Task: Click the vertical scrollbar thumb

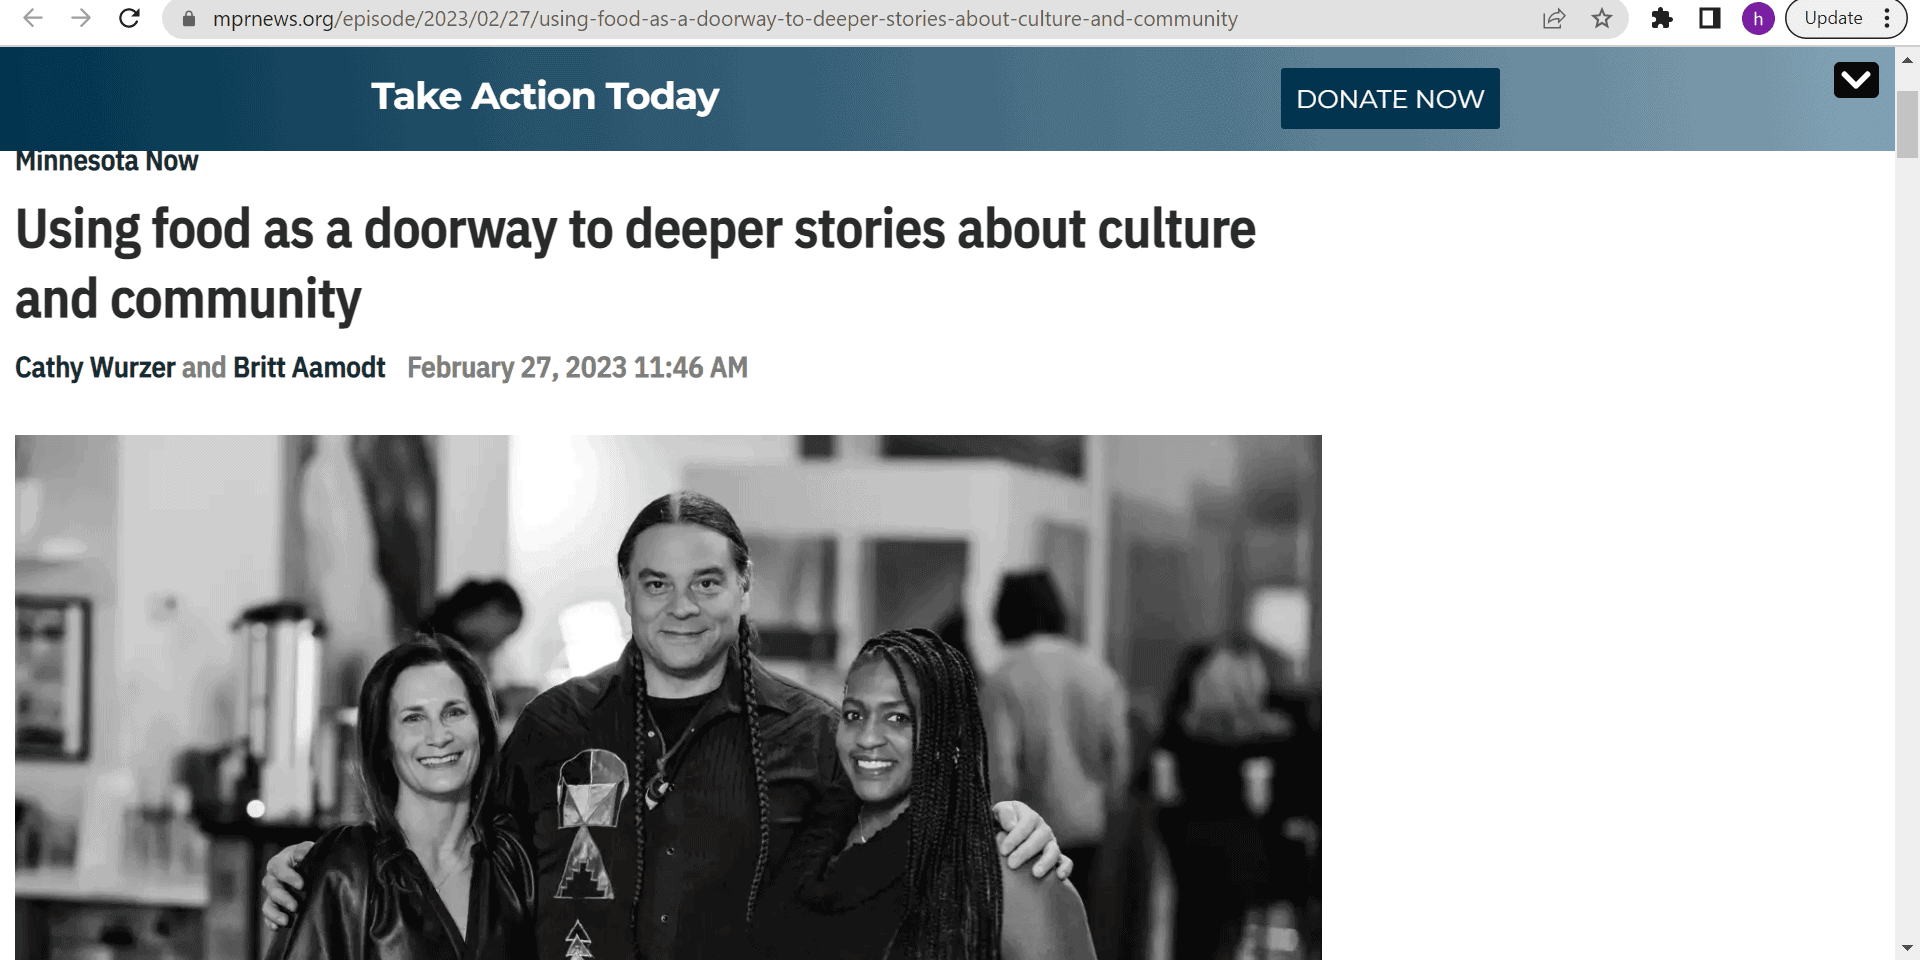Action: 1907,124
